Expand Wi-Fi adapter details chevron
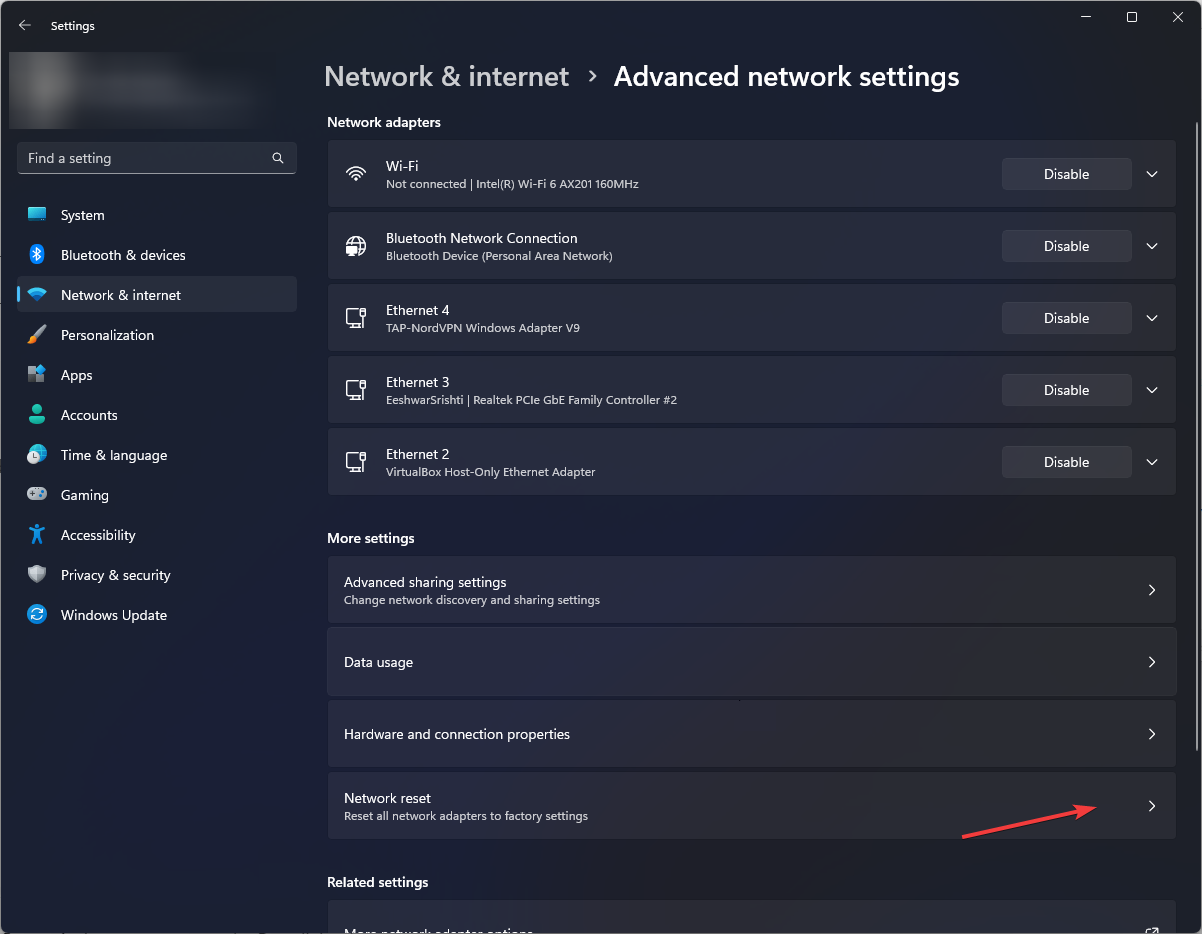 coord(1152,174)
